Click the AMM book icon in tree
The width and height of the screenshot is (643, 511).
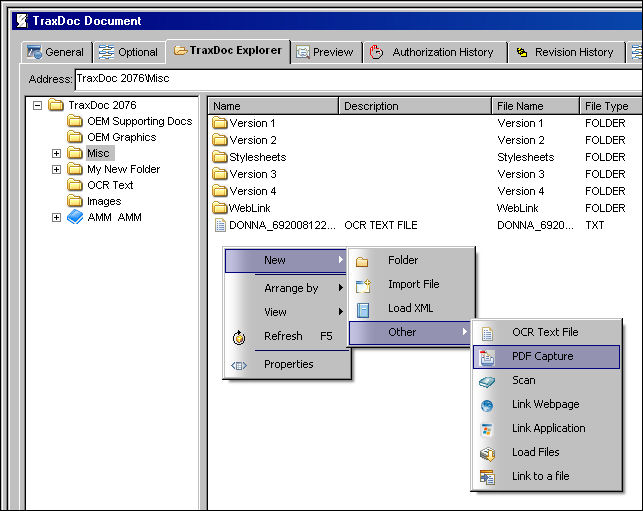75,217
